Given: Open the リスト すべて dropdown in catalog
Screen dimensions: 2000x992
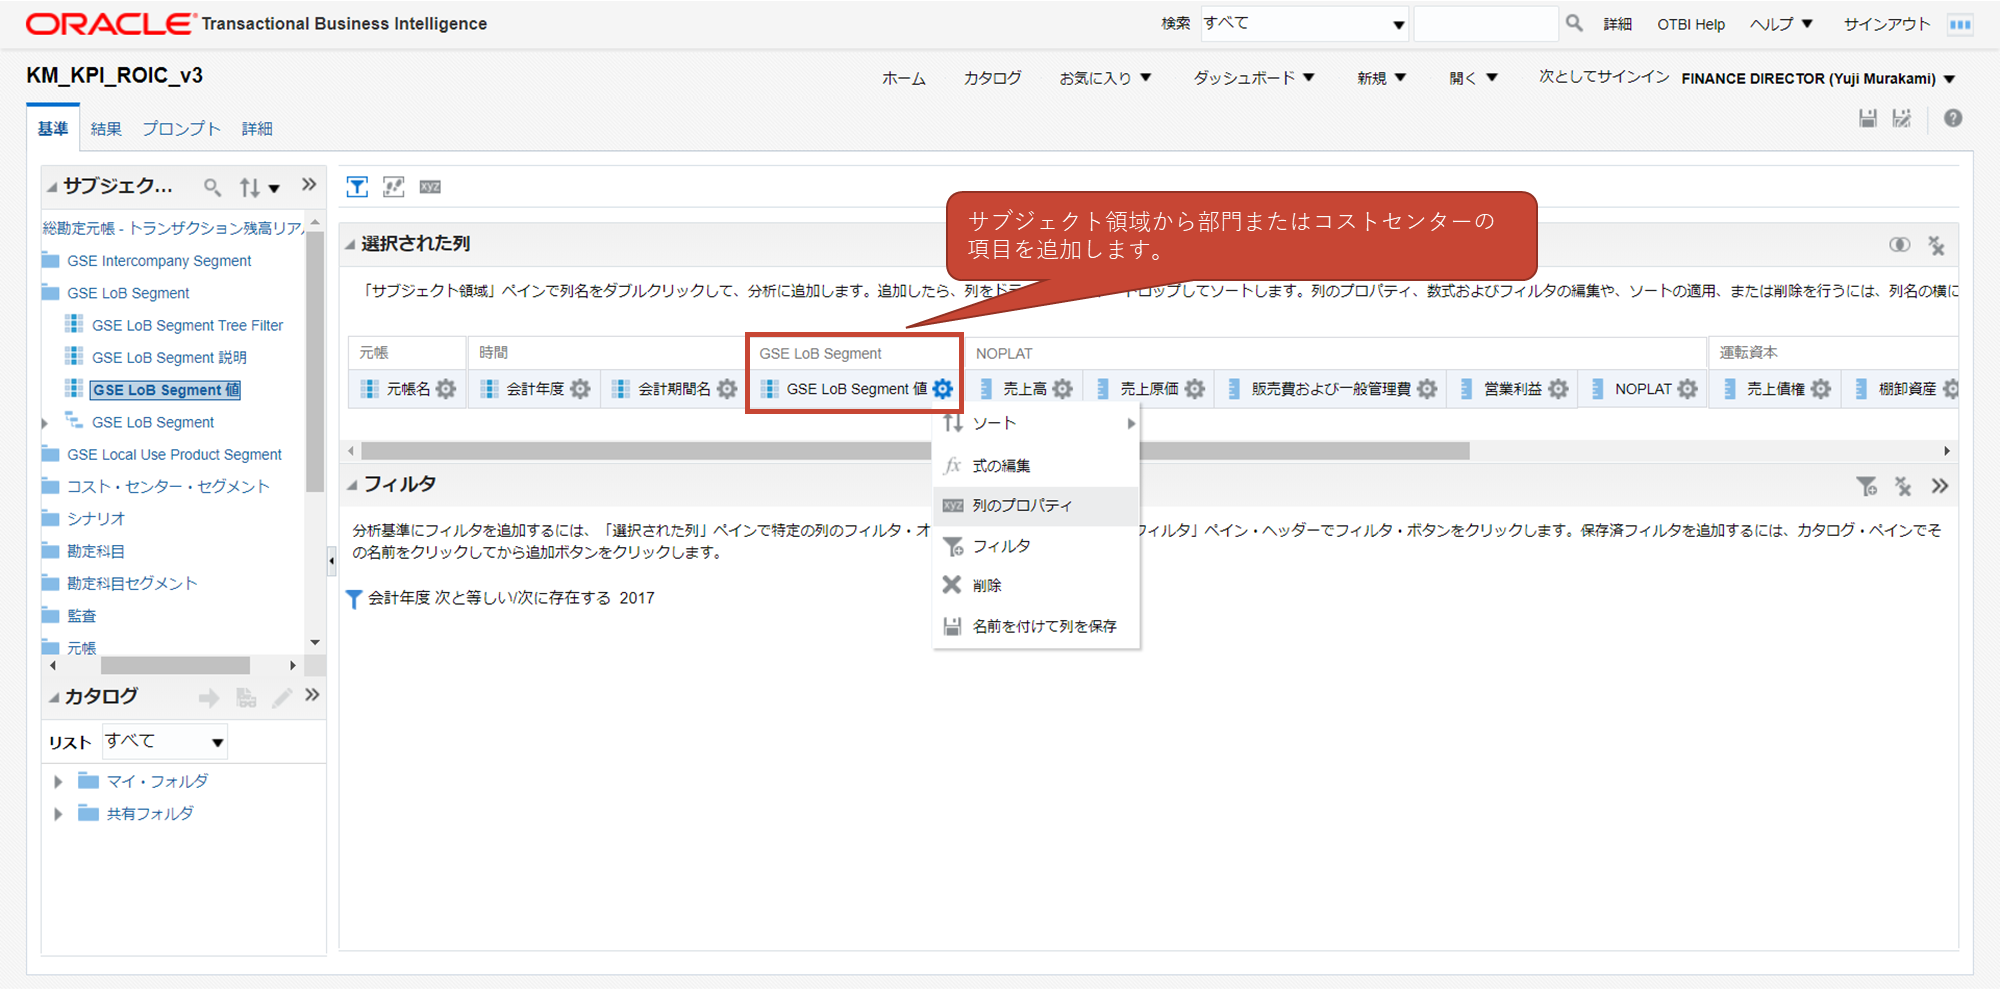Looking at the screenshot, I should click(x=165, y=742).
